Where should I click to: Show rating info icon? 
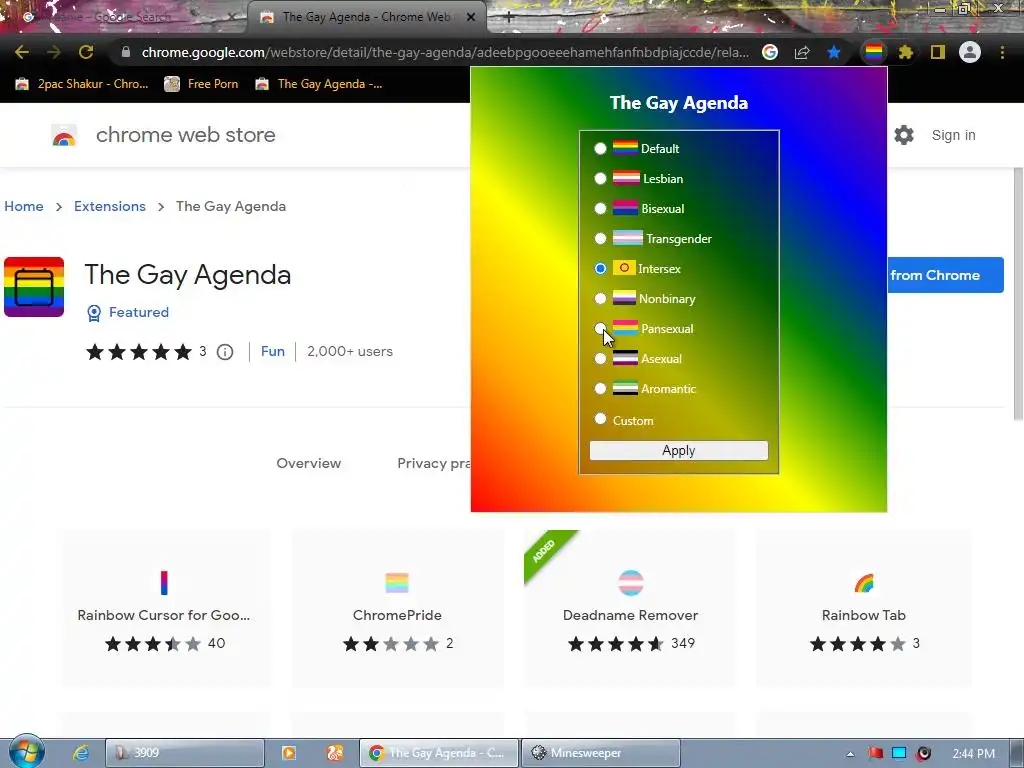[225, 352]
